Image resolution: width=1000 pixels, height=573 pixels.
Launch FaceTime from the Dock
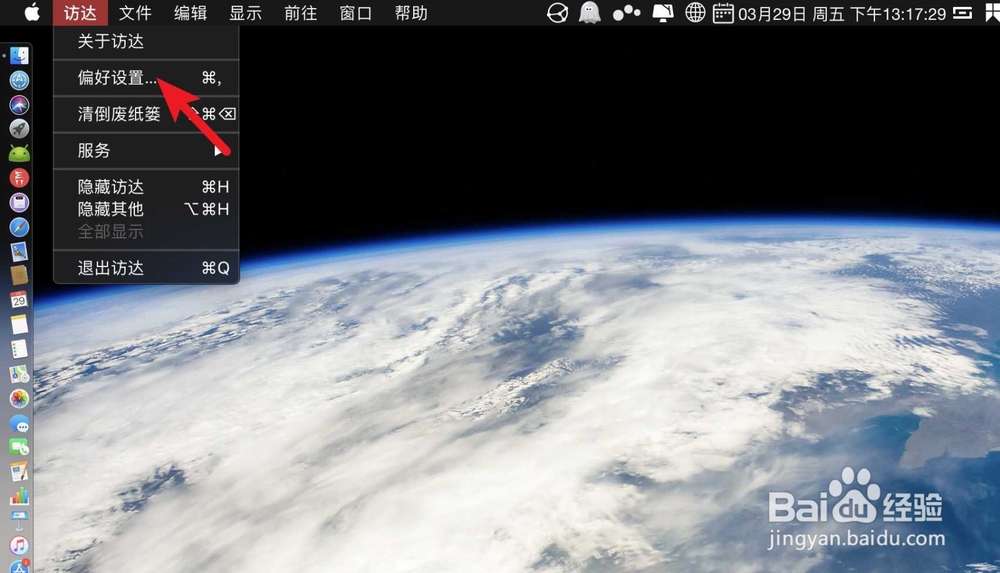click(x=19, y=448)
